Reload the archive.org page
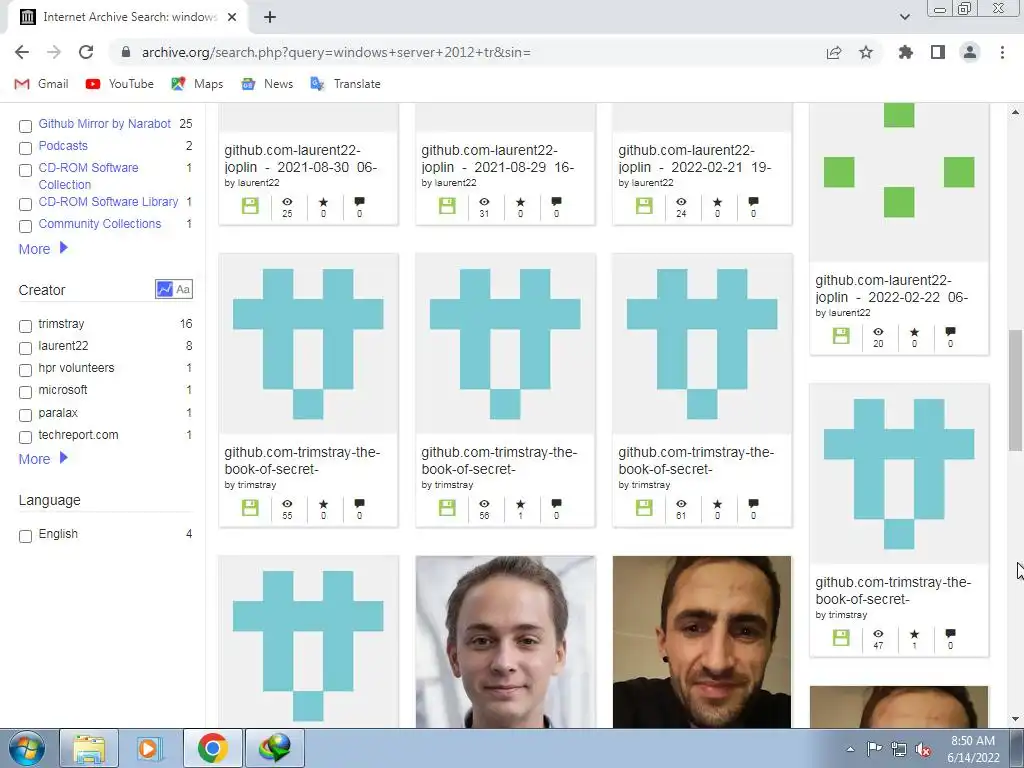Image resolution: width=1024 pixels, height=768 pixels. point(86,52)
